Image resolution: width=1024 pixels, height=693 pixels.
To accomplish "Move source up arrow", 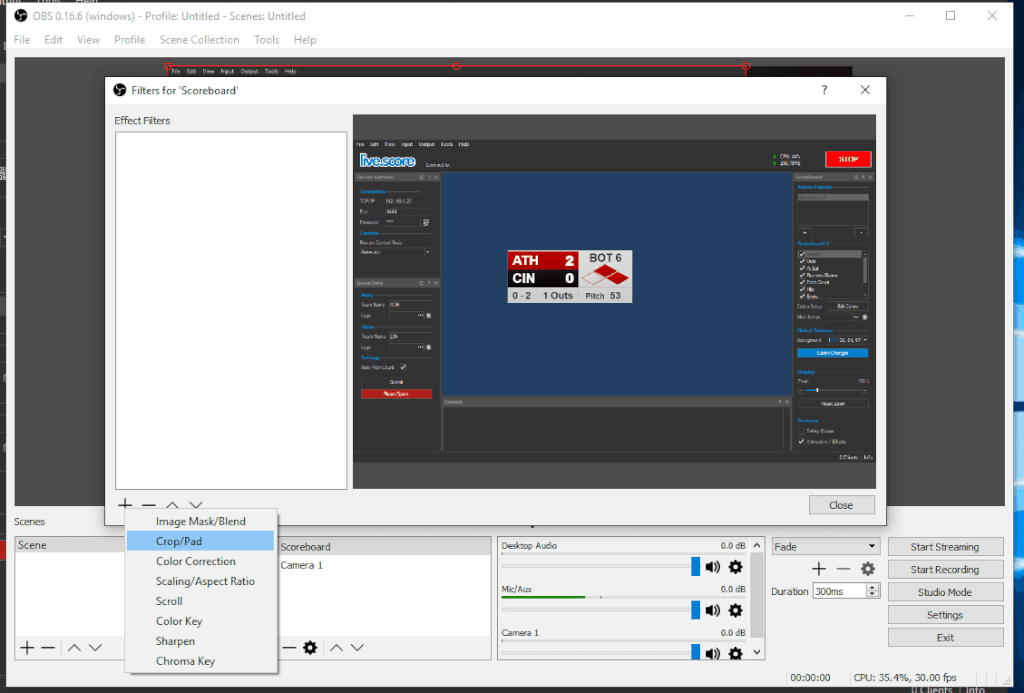I will [x=336, y=647].
